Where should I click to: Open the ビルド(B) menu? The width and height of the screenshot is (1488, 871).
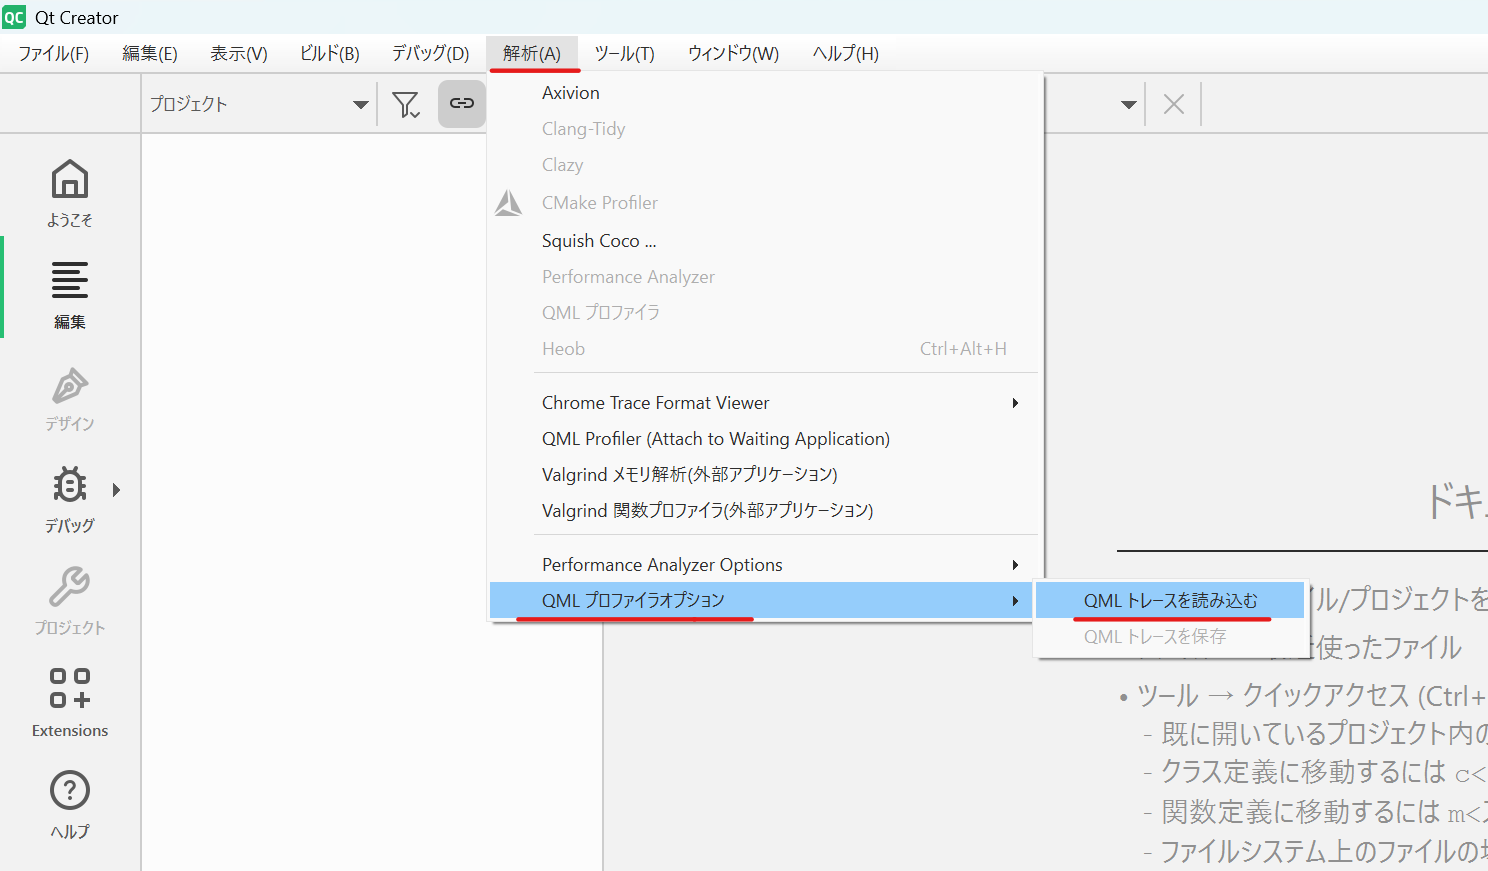pyautogui.click(x=330, y=53)
